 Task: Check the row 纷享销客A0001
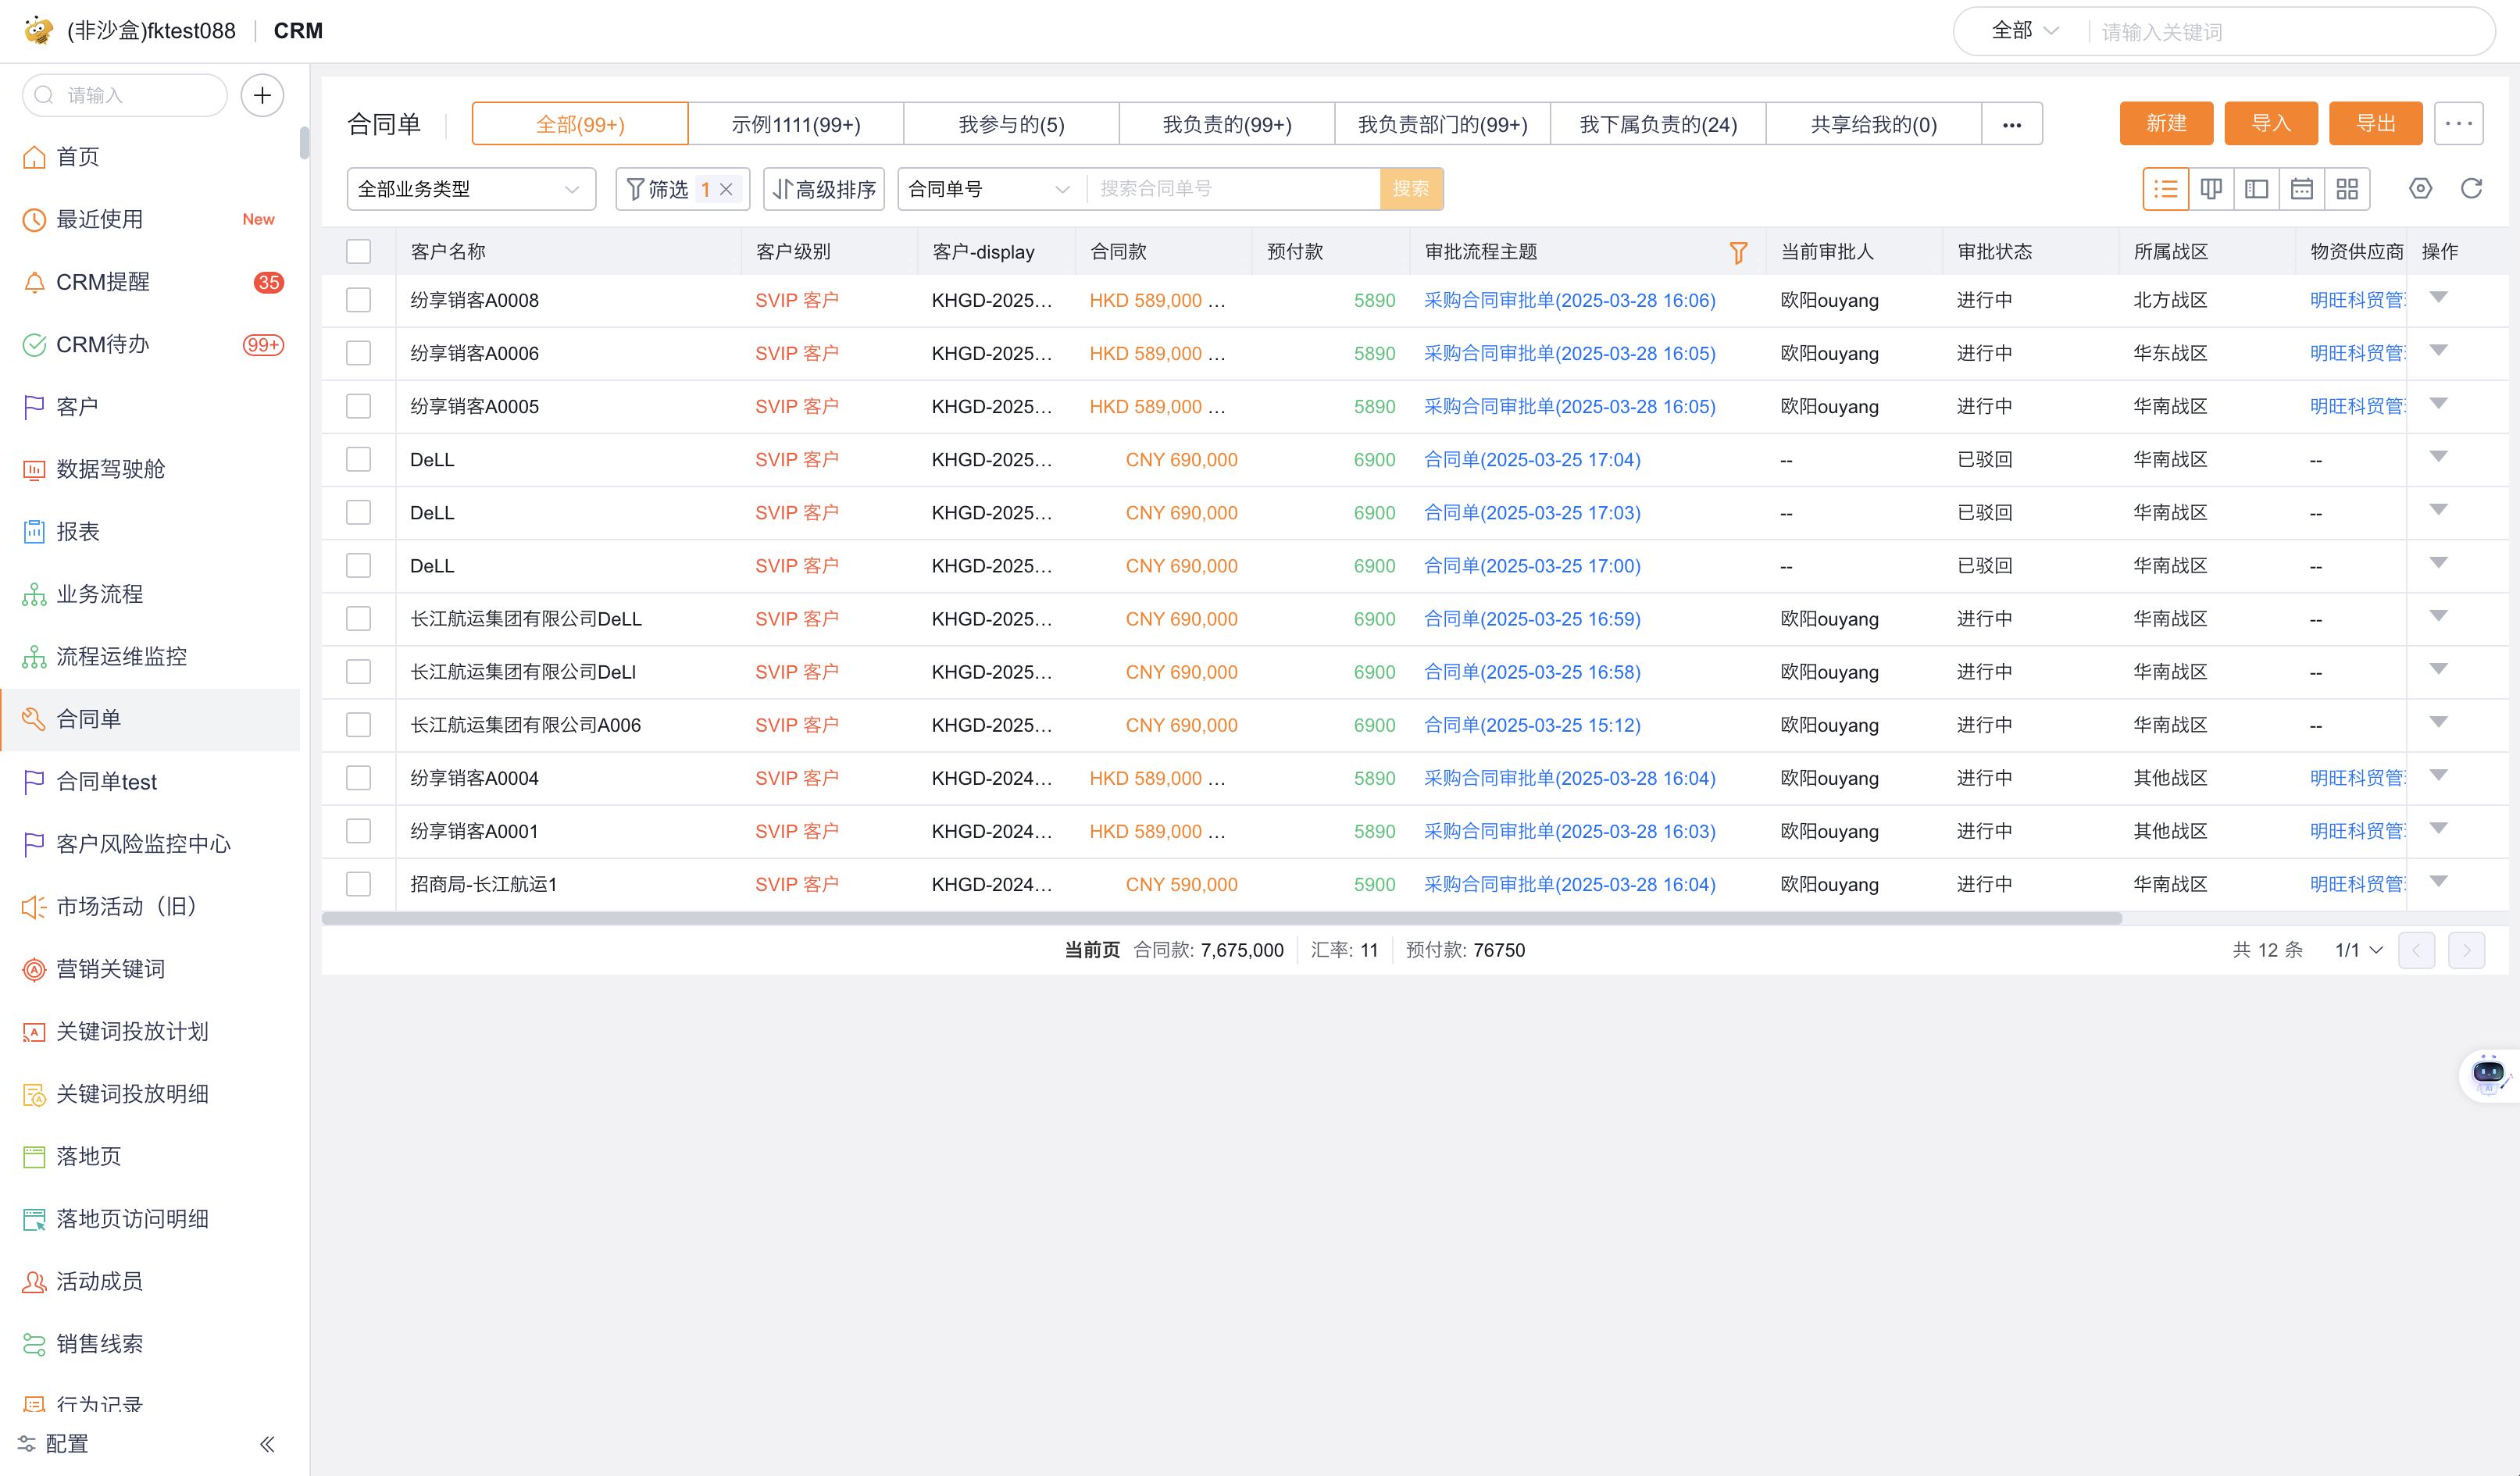pyautogui.click(x=358, y=831)
